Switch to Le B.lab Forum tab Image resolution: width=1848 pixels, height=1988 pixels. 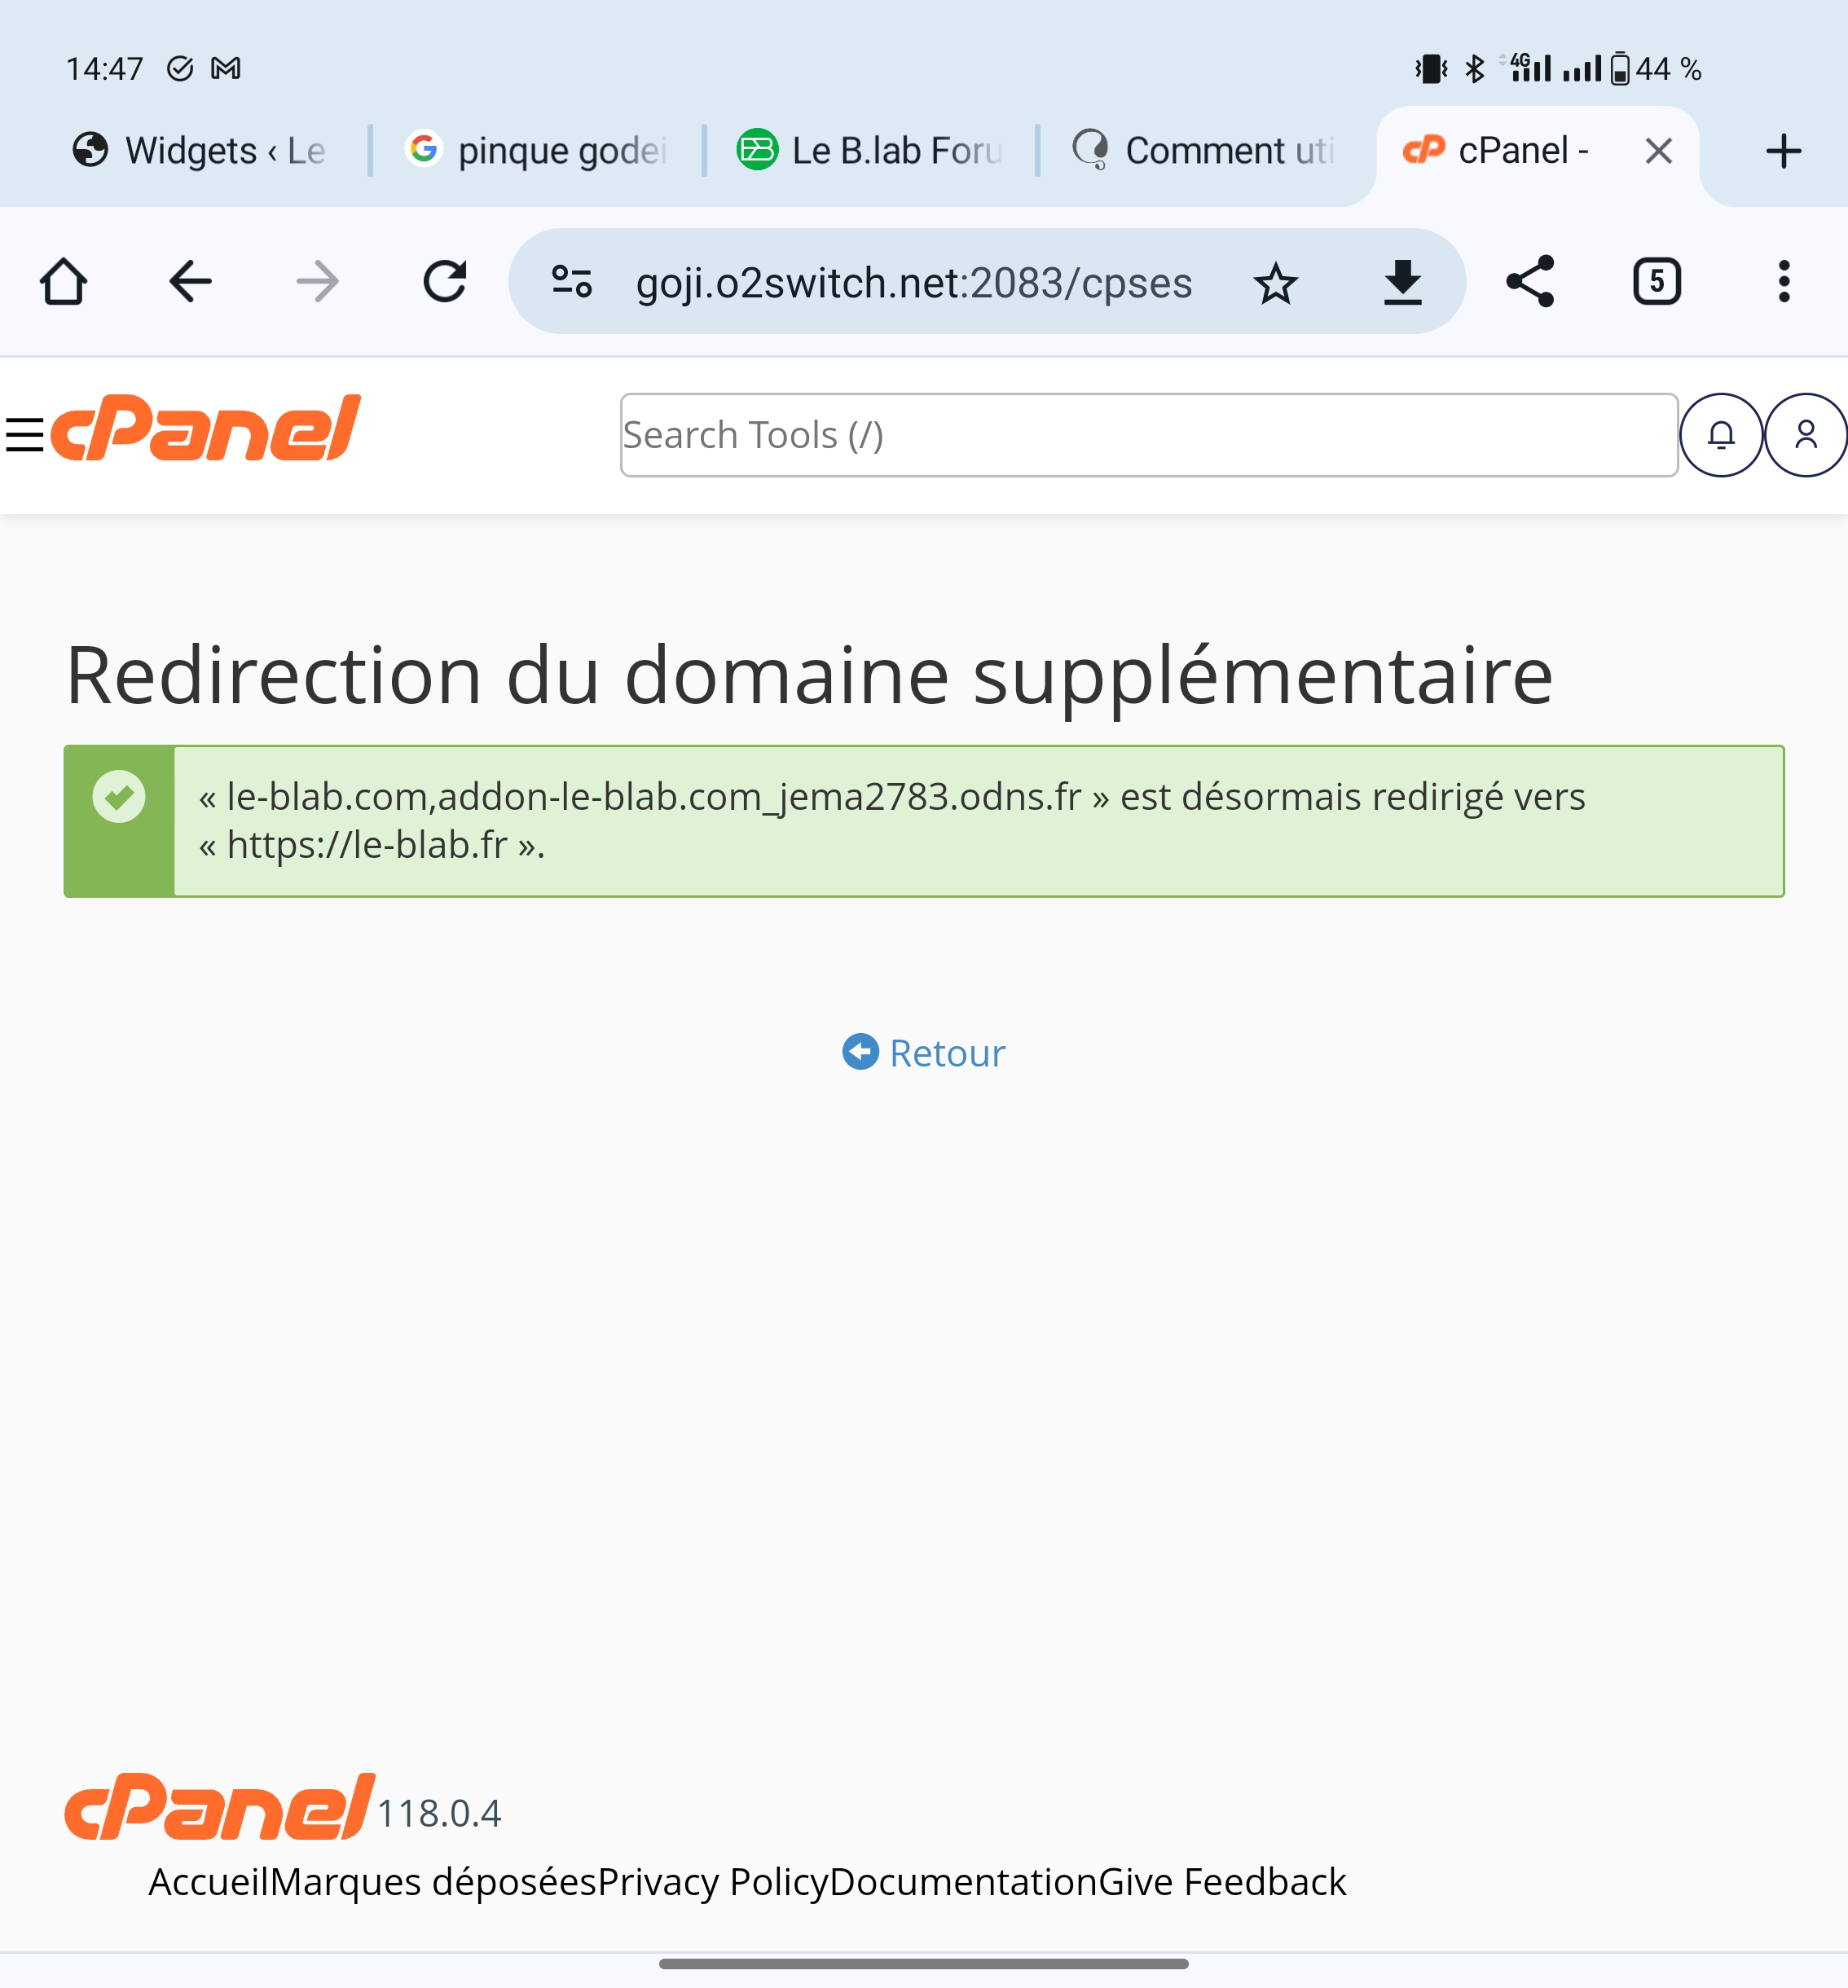[x=870, y=151]
